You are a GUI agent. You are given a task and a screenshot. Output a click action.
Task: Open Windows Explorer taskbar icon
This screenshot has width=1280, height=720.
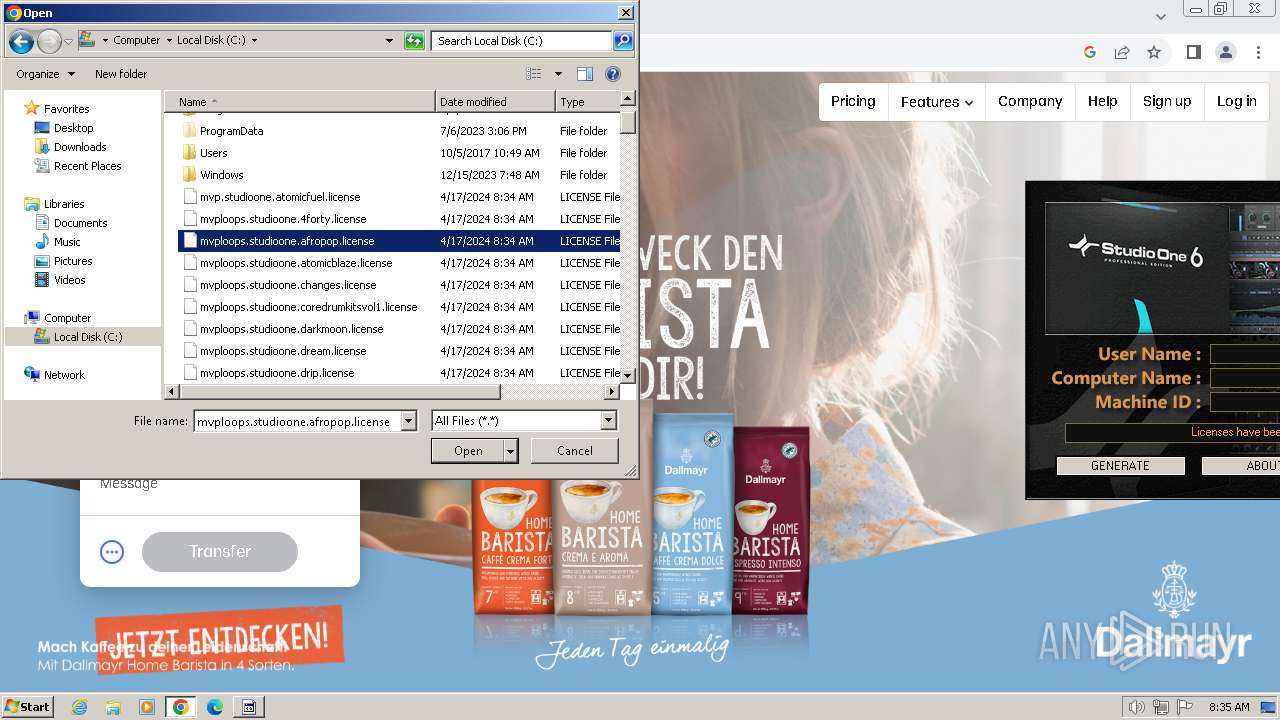(x=113, y=707)
